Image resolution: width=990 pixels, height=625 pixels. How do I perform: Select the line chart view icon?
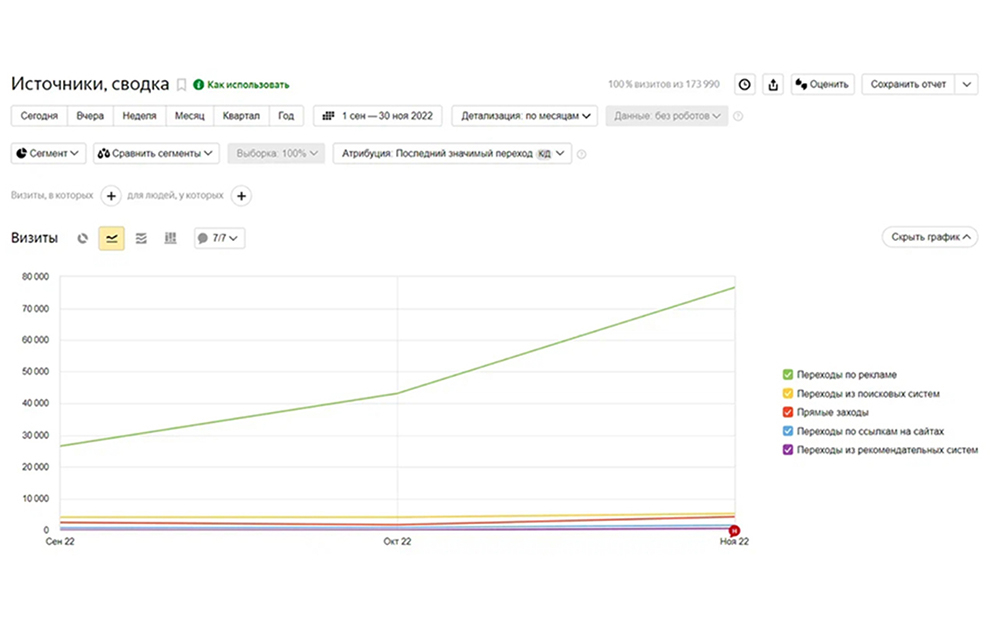111,238
